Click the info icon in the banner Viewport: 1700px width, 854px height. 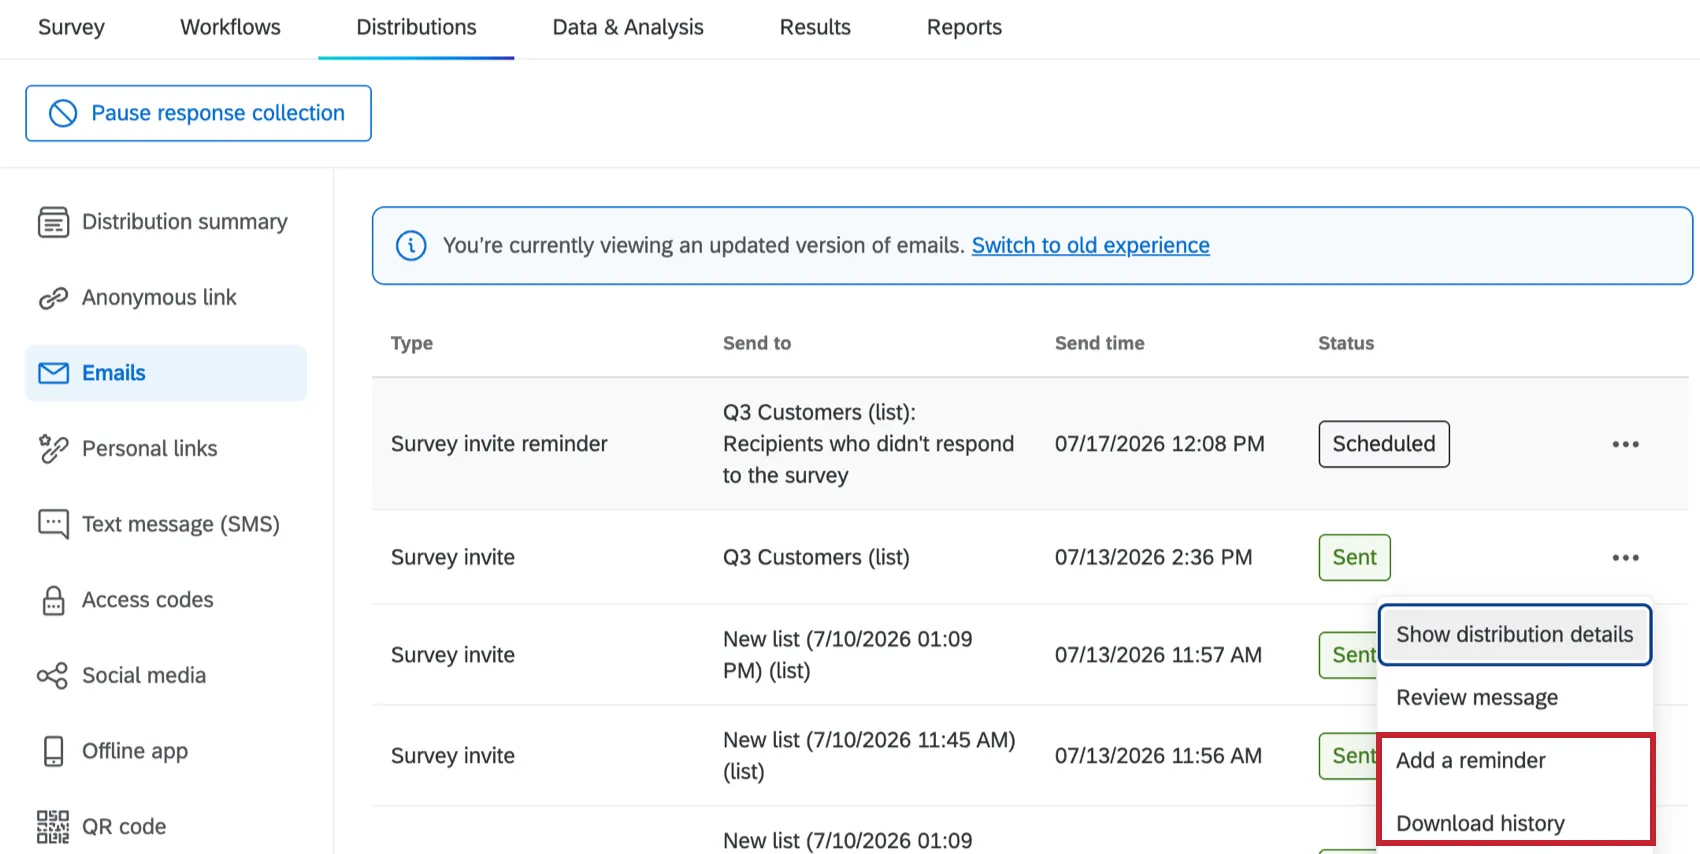(411, 245)
